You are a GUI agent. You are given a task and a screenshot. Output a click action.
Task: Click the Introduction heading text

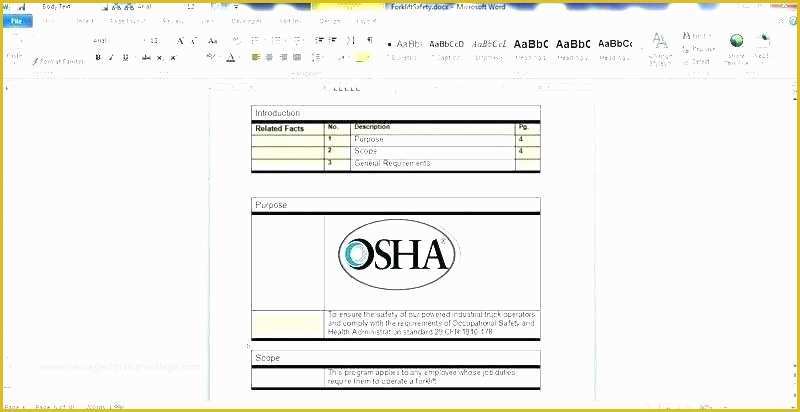coord(278,113)
